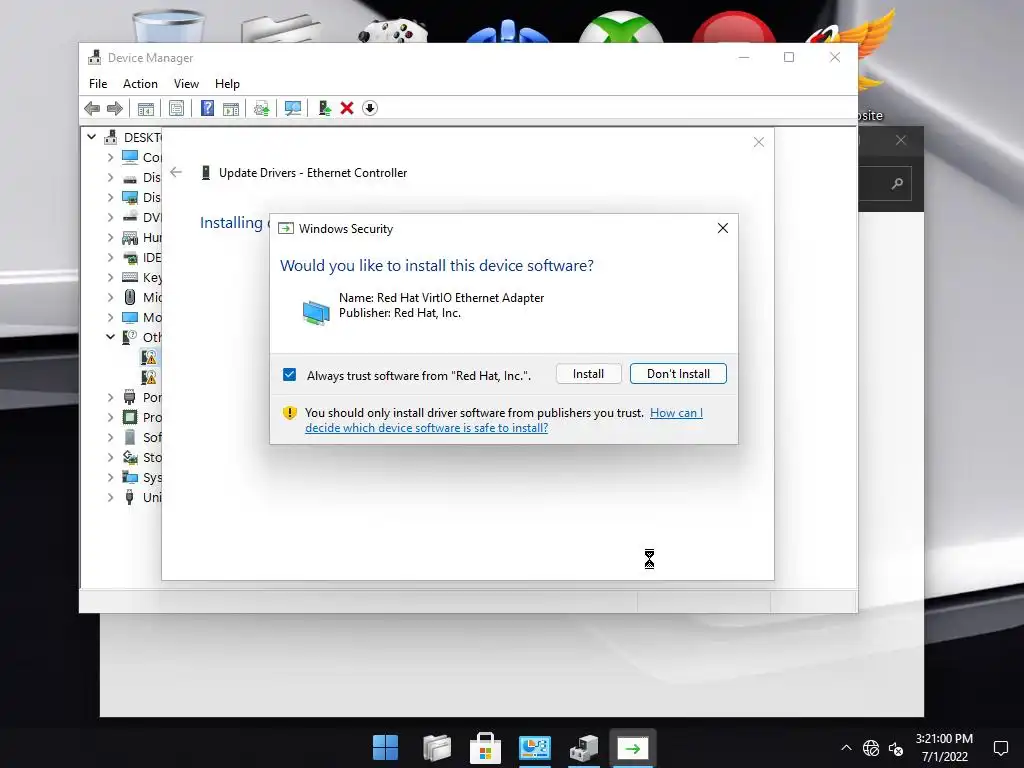
Task: Collapse the DESKTOP root tree node
Action: (x=91, y=137)
